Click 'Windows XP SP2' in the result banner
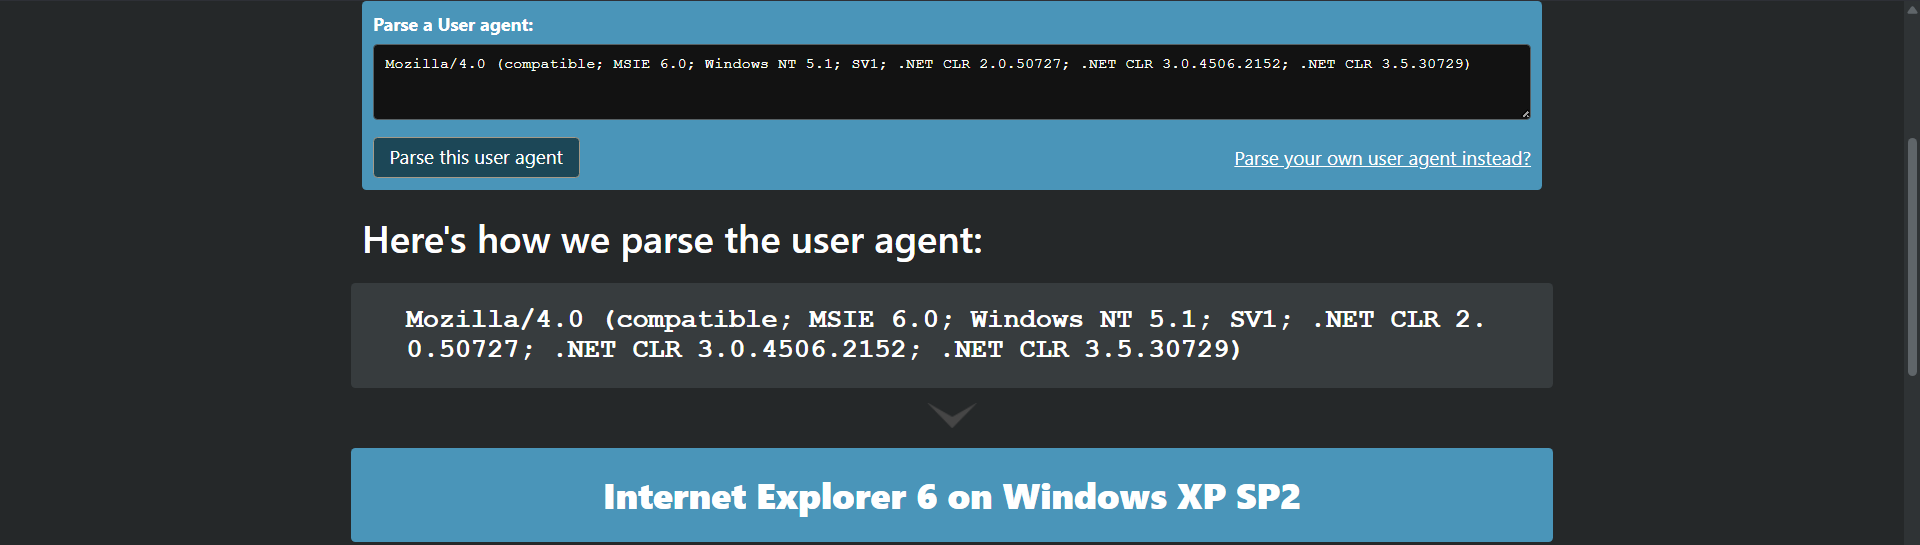1920x545 pixels. coord(1151,497)
